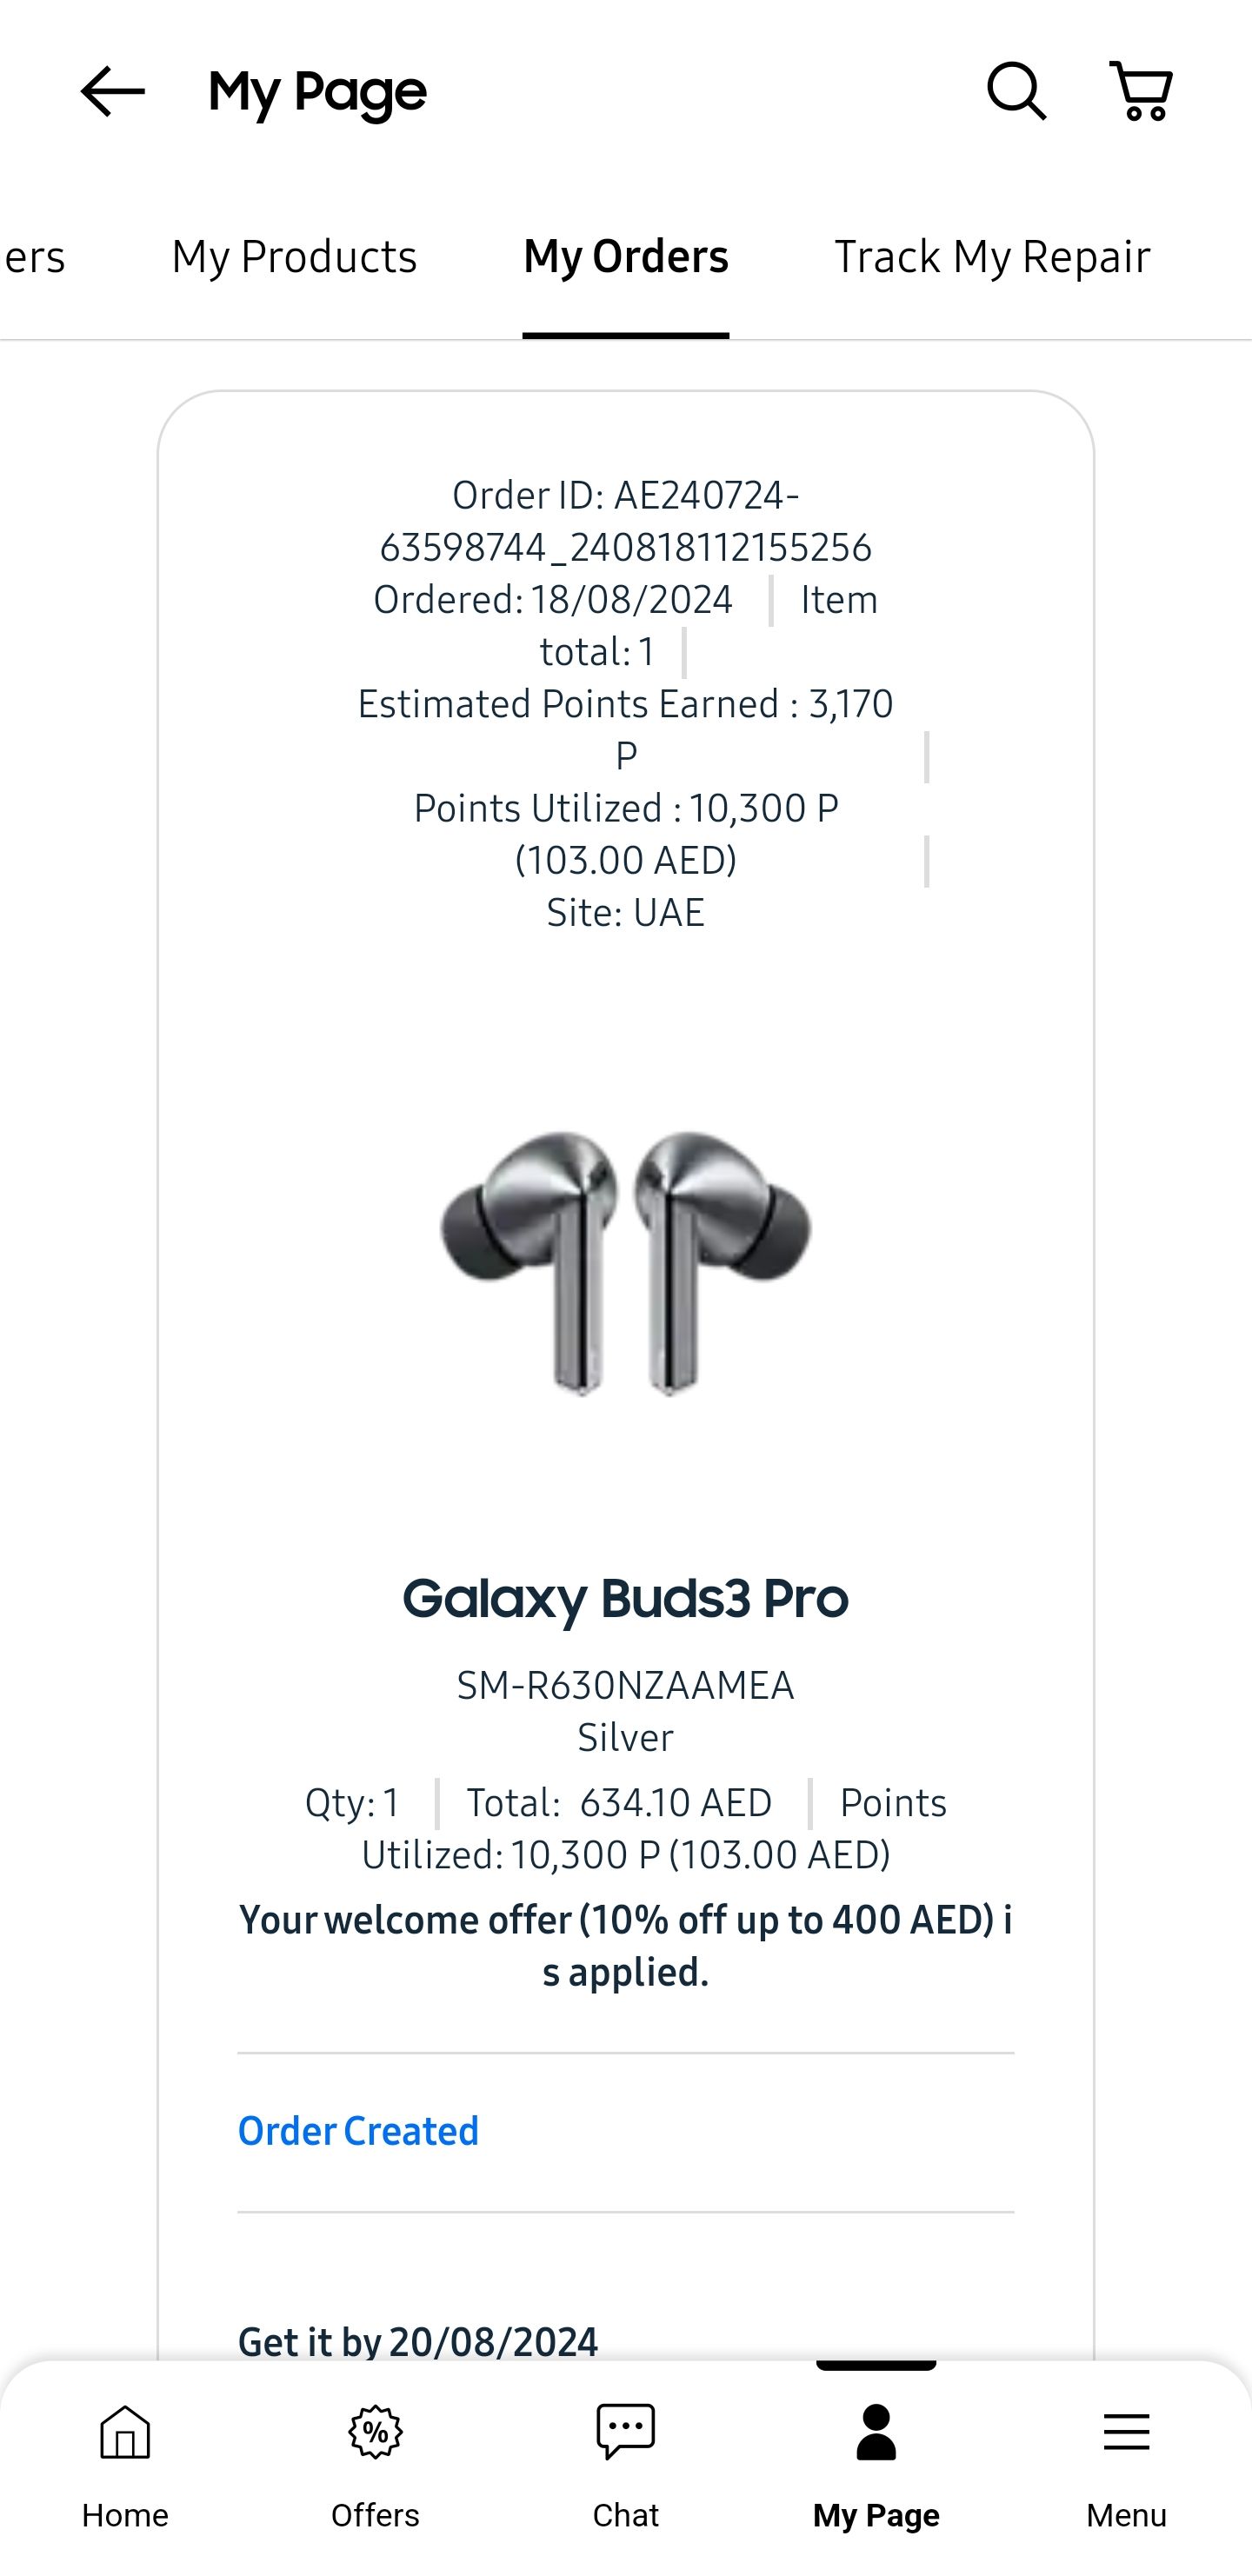Open the Galaxy Buds3 Pro product title
The height and width of the screenshot is (2576, 1252).
pos(626,1598)
